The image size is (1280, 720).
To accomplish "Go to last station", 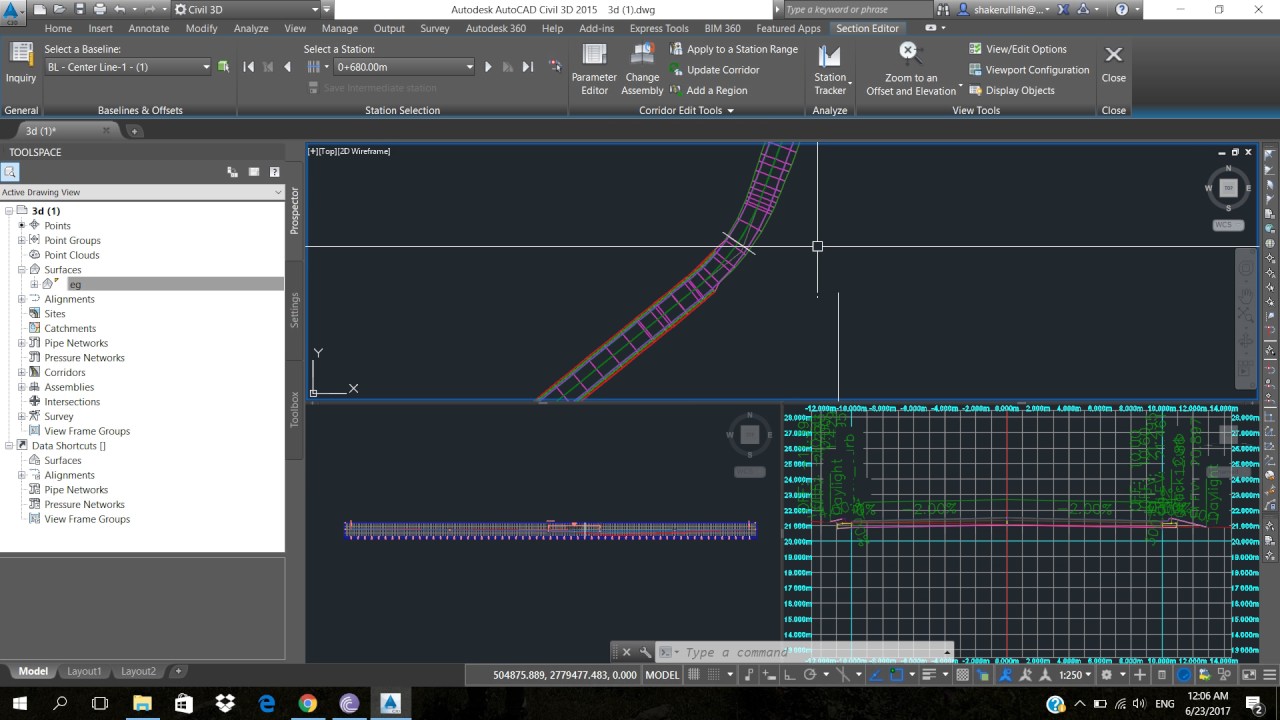I will 527,67.
